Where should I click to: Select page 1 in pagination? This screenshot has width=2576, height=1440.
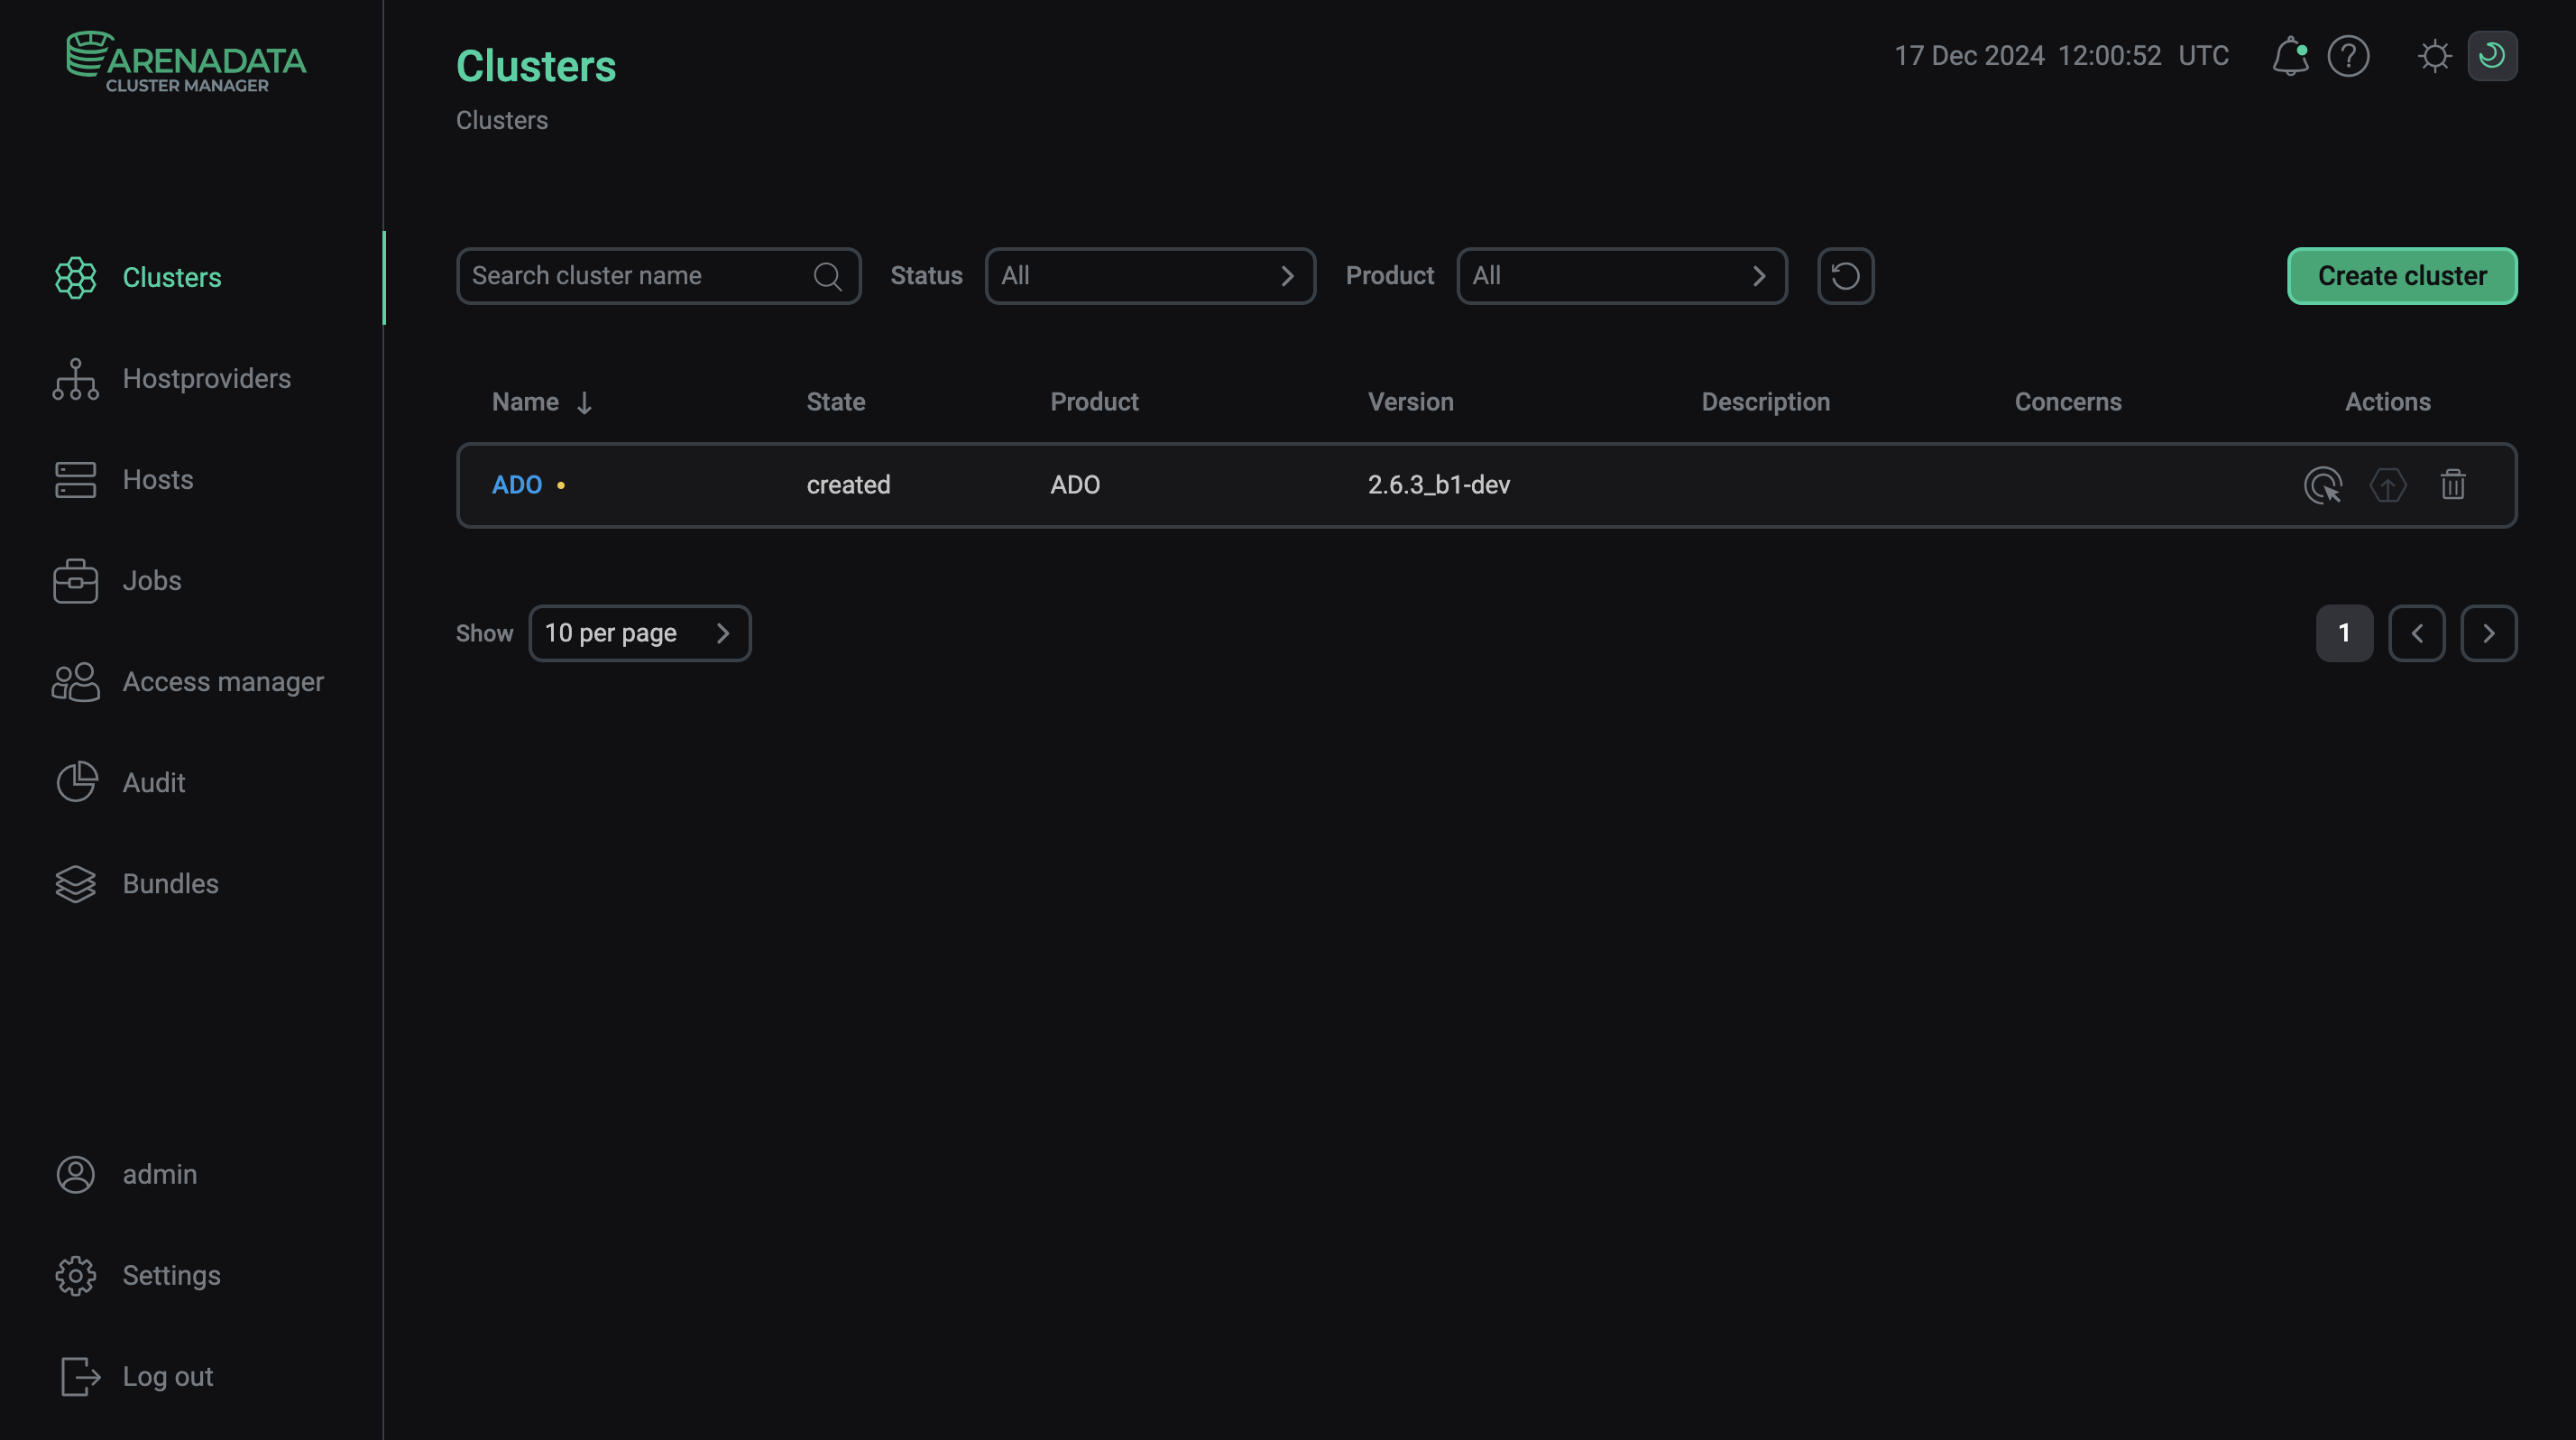[2344, 632]
